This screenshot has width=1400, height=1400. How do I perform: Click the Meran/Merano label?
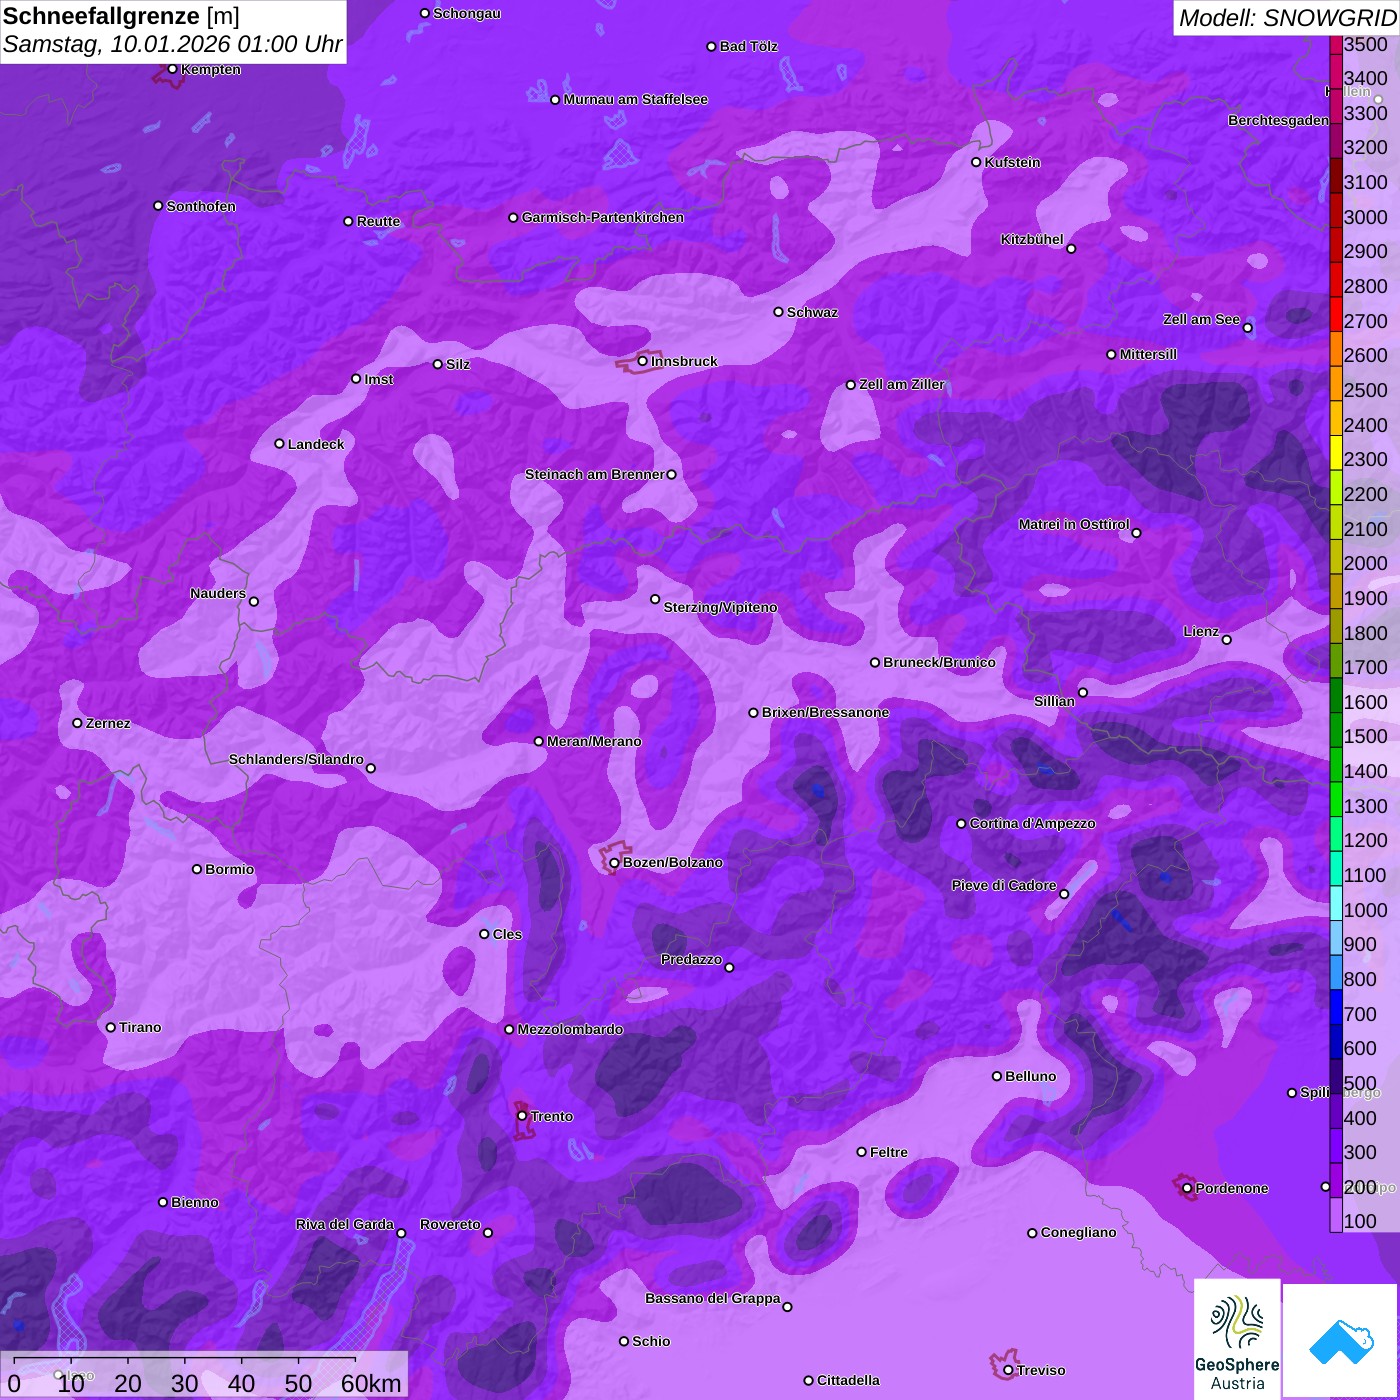pos(594,741)
